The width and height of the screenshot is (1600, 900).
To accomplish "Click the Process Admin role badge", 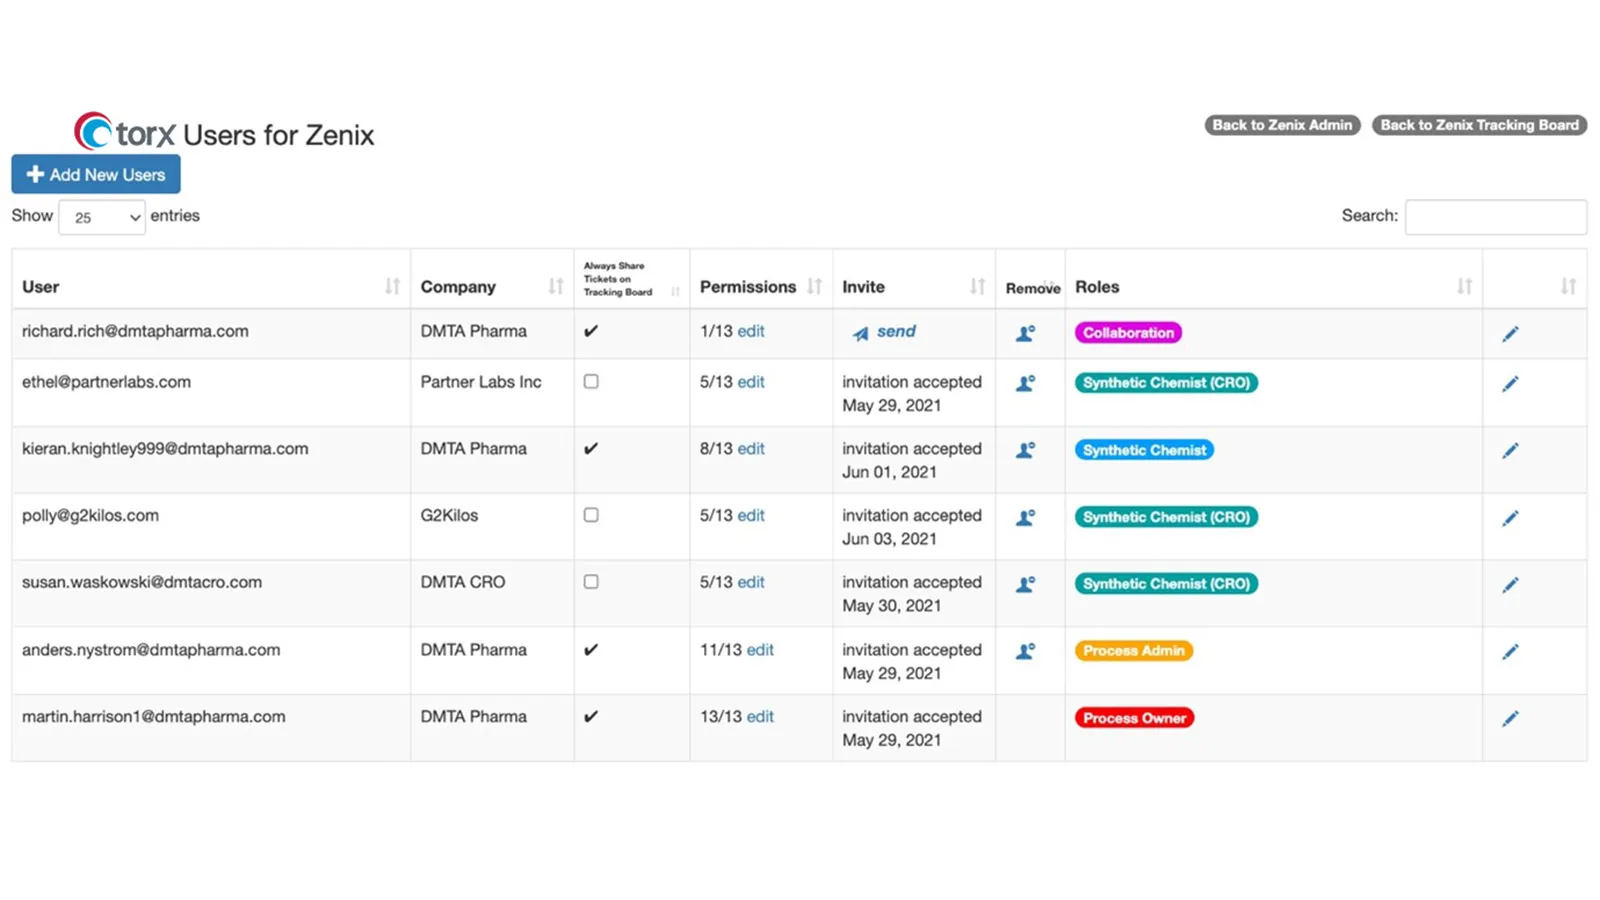I will pyautogui.click(x=1133, y=651).
